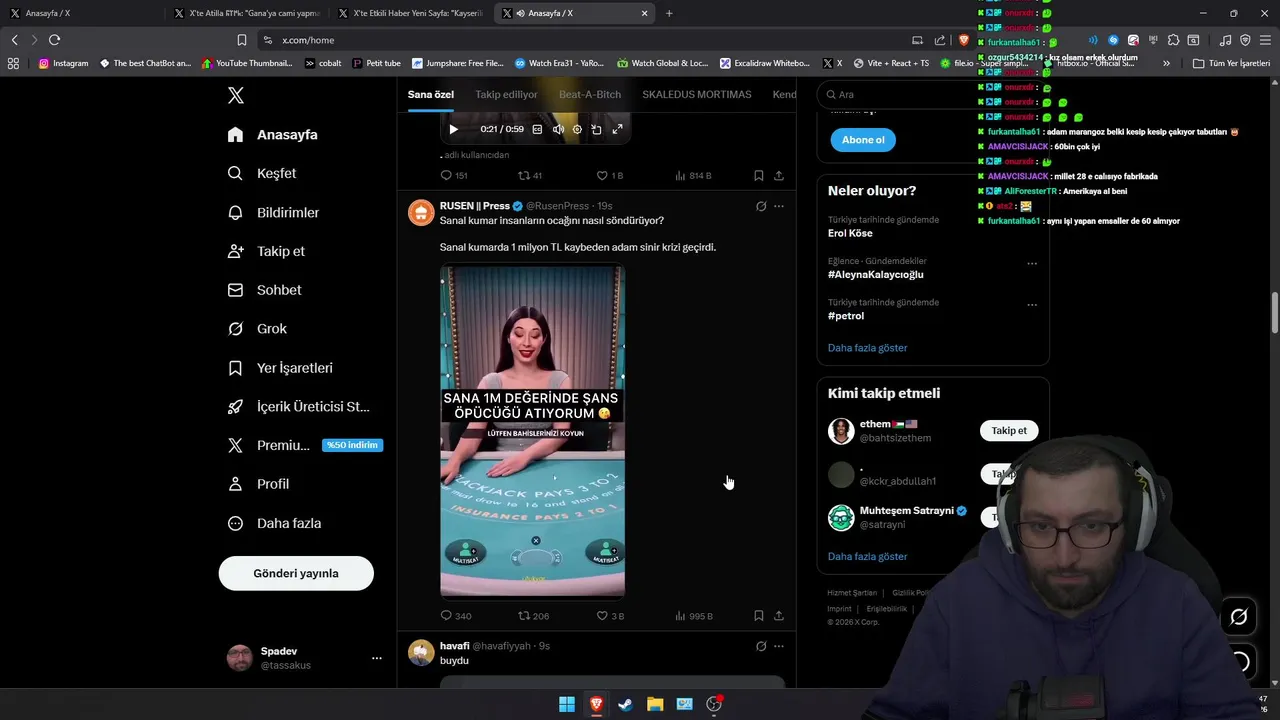
Task: Open options for #AleynaKalaycıoğlu trend
Action: [x=1032, y=264]
